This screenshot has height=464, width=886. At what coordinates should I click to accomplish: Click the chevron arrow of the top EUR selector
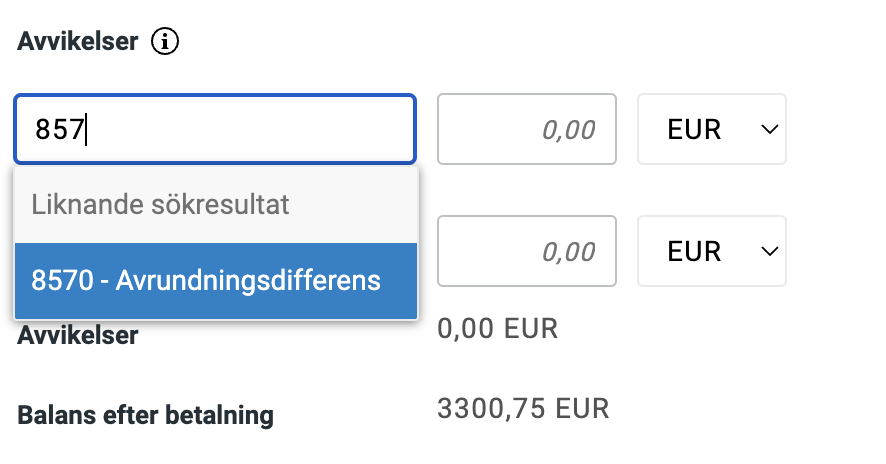[x=768, y=129]
